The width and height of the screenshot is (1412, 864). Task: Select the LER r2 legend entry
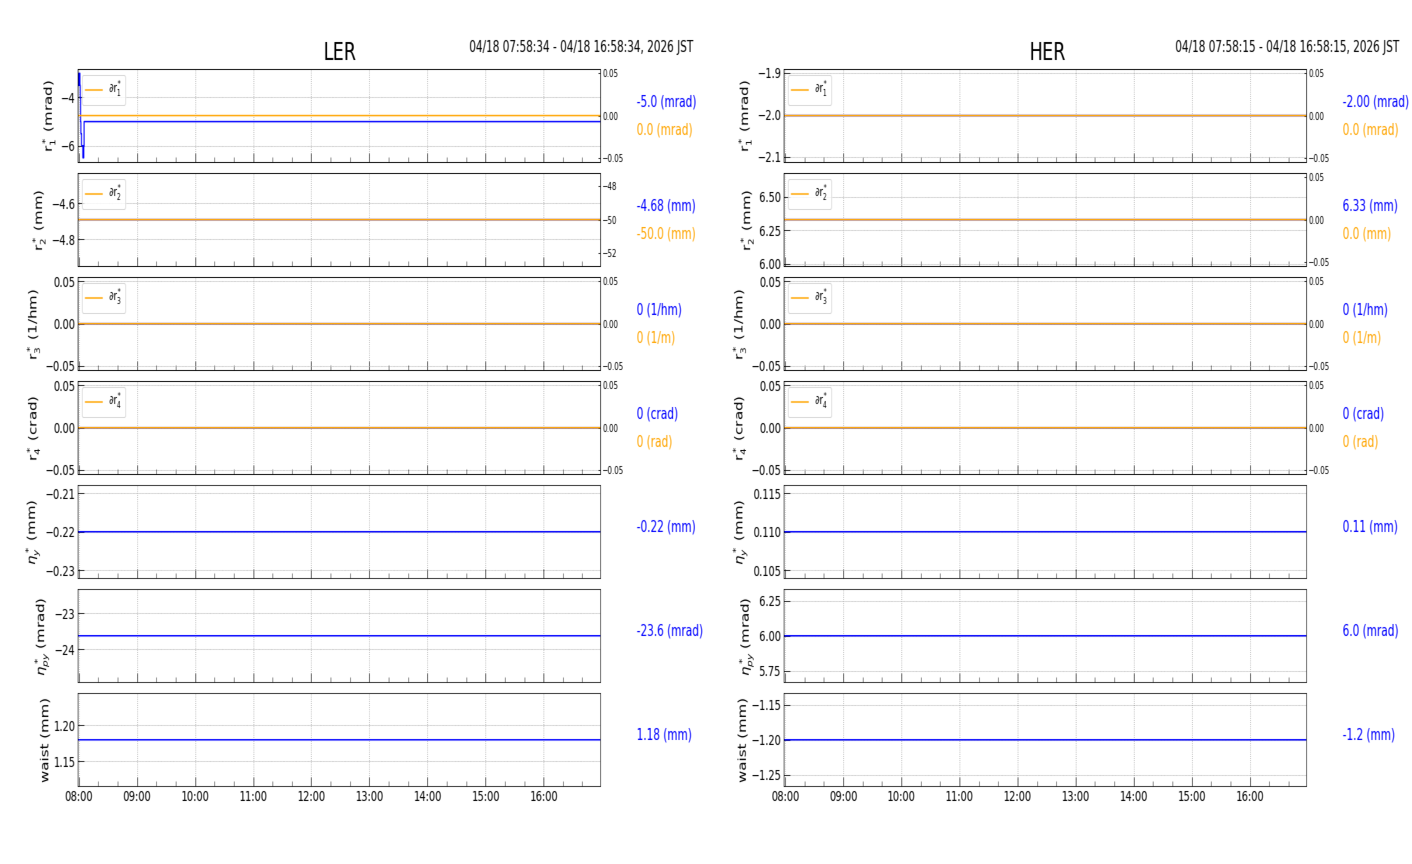(104, 193)
